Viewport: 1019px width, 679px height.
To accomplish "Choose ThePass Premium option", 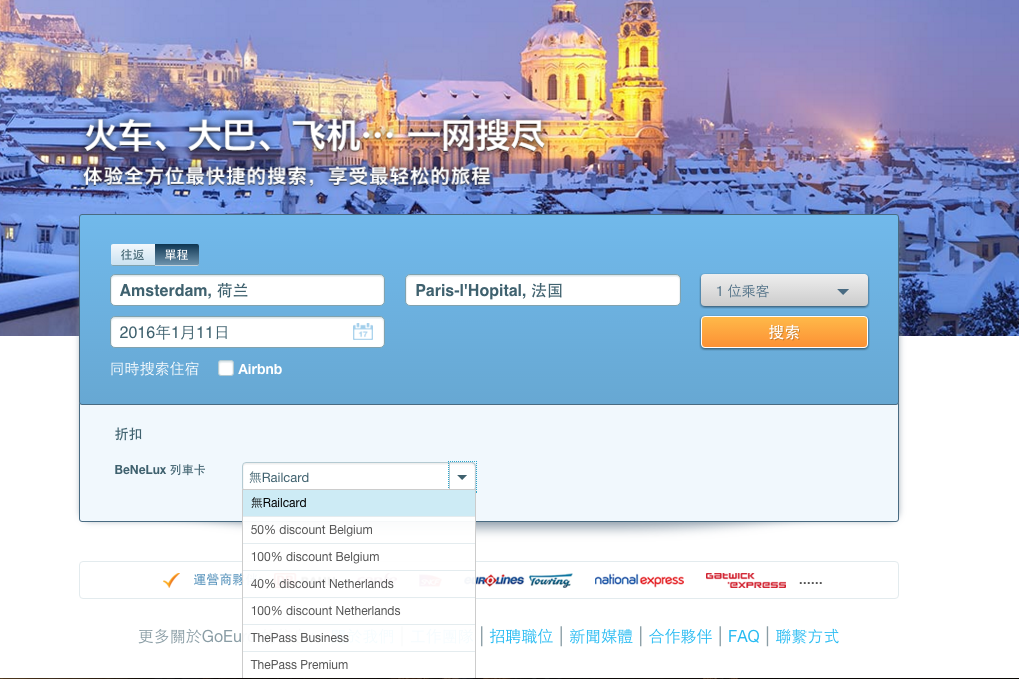I will [359, 665].
